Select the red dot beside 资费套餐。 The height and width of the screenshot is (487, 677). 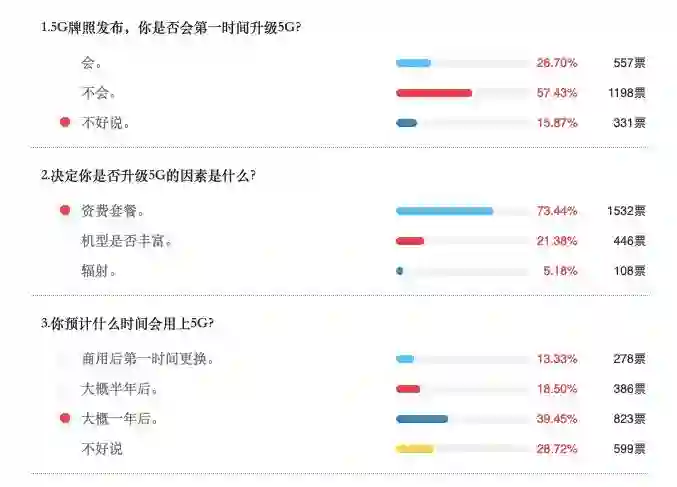(x=65, y=211)
